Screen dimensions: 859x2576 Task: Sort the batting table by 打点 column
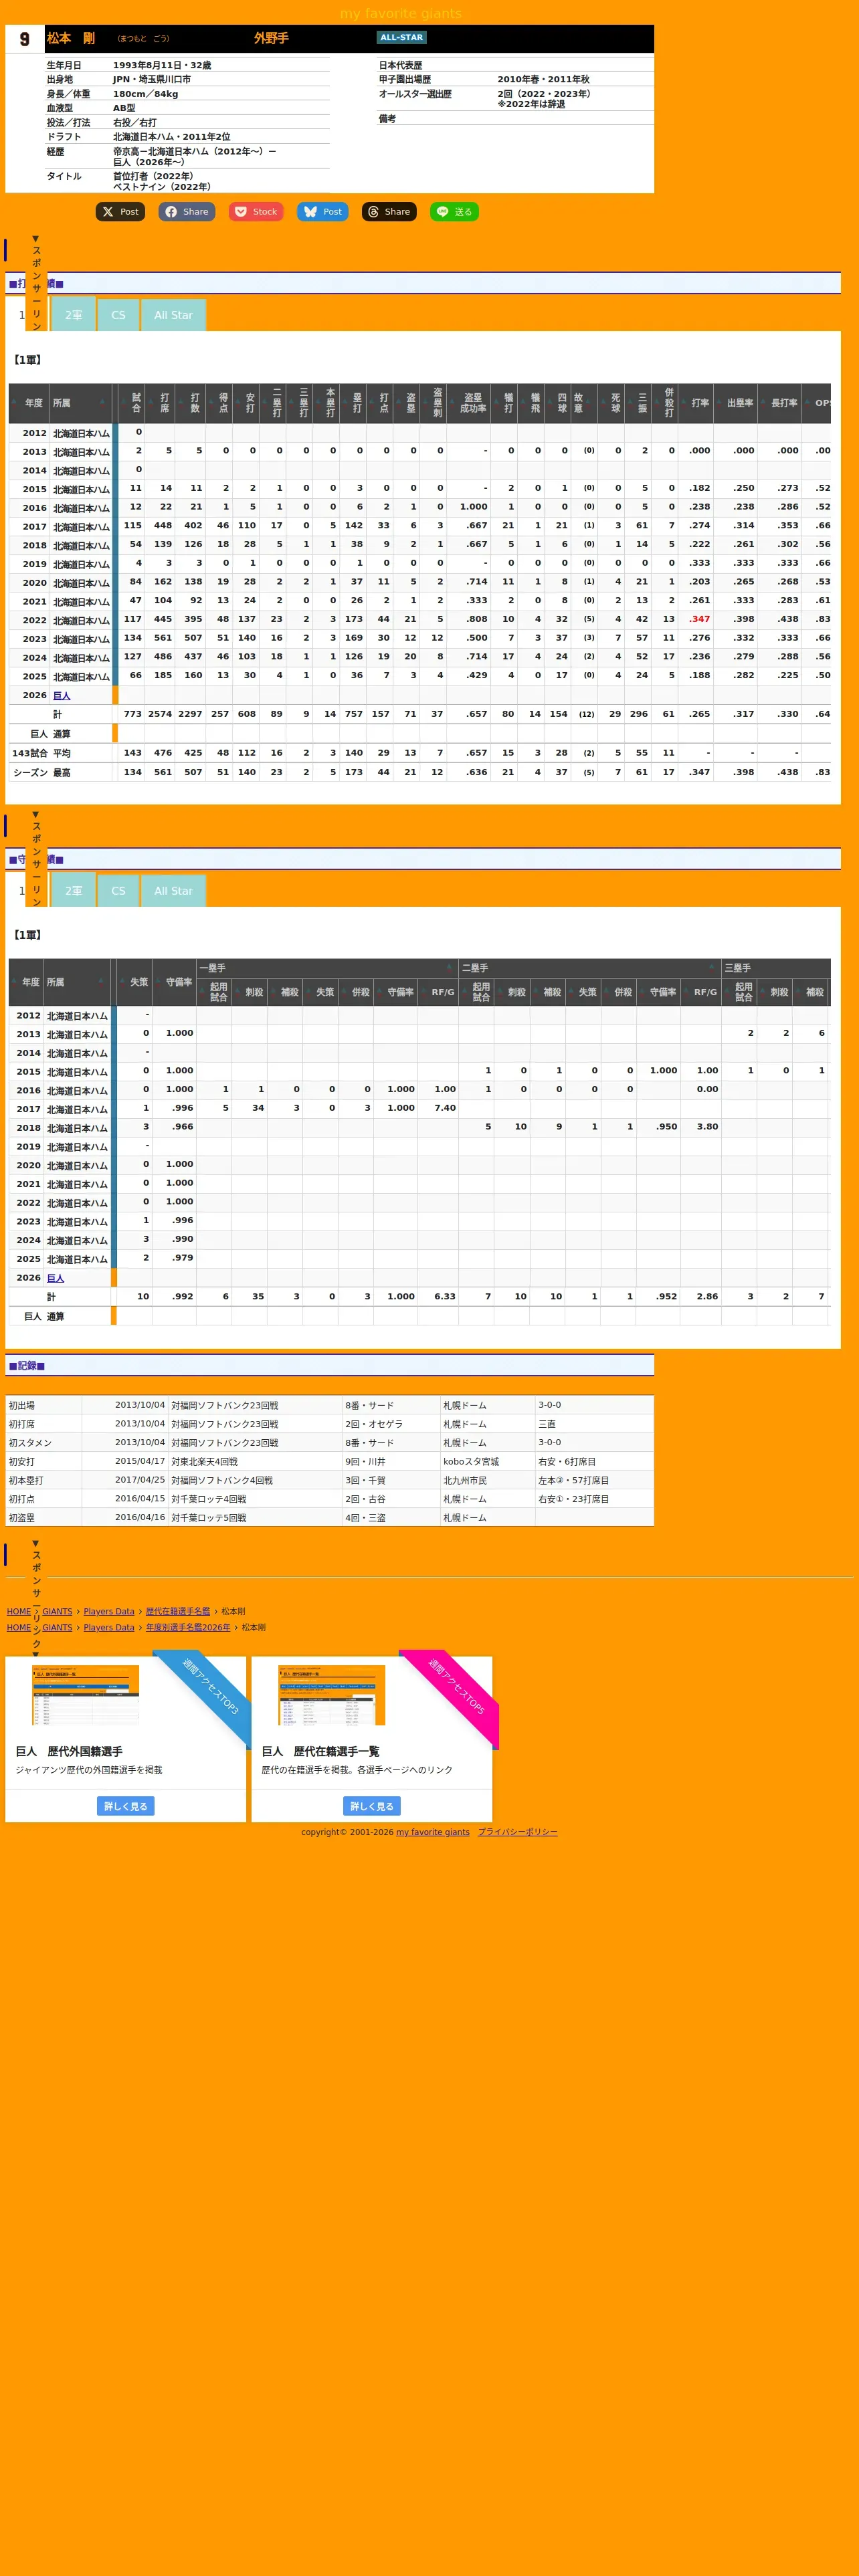click(x=380, y=403)
